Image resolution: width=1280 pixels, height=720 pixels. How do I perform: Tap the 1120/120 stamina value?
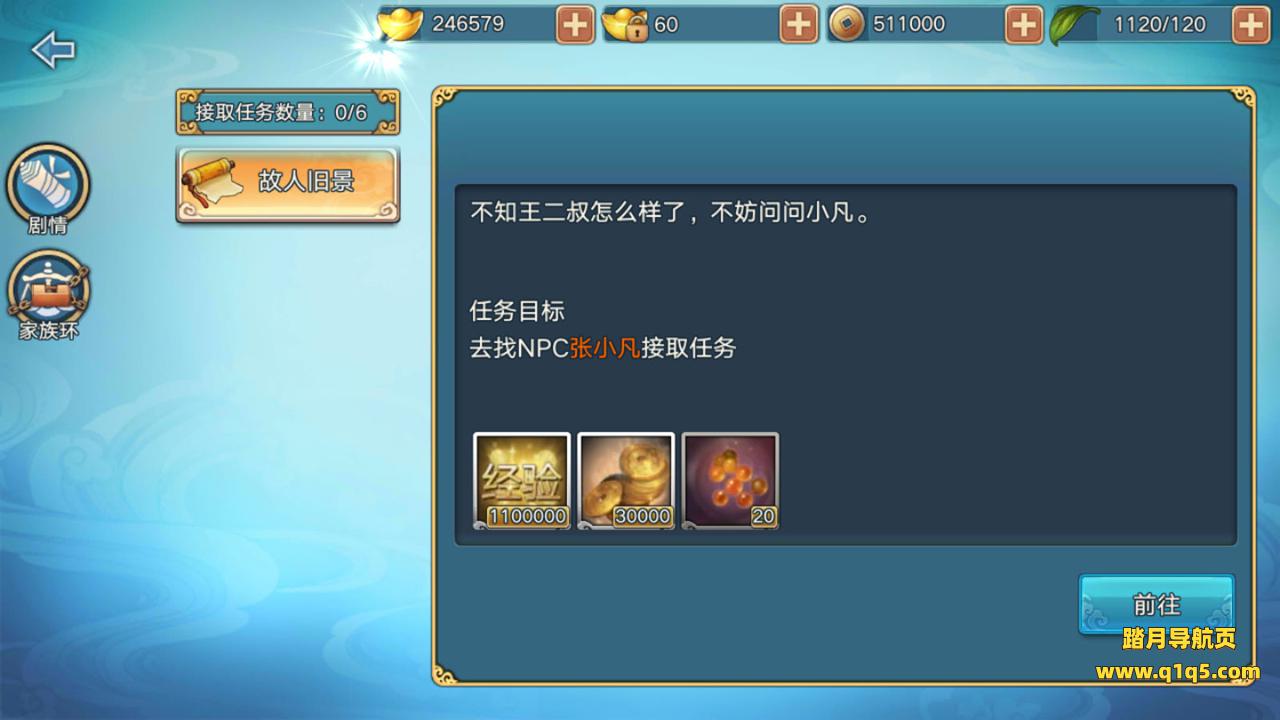pos(1160,24)
